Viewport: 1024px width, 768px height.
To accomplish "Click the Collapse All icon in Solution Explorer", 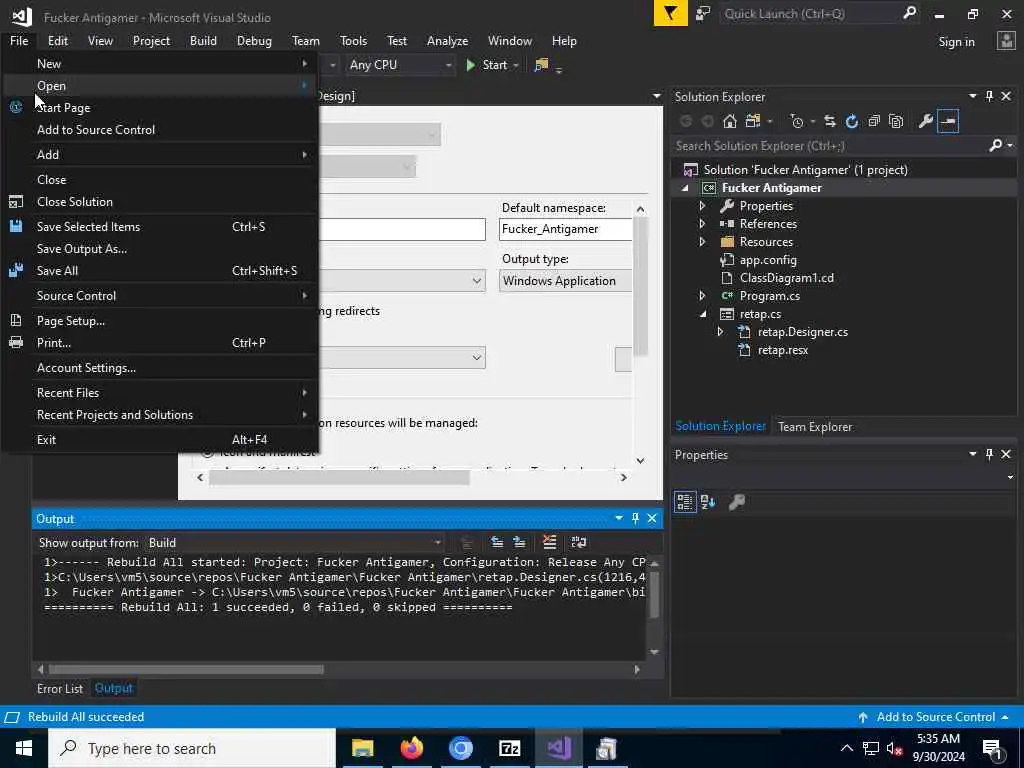I will pos(874,121).
